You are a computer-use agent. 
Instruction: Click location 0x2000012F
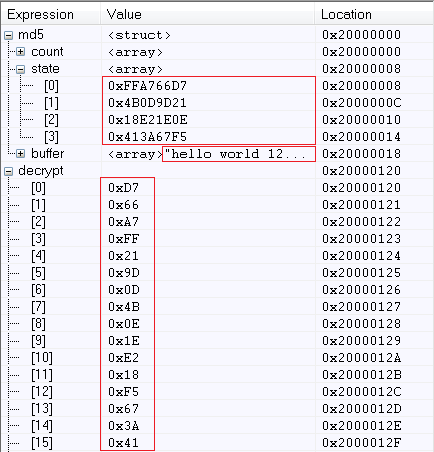point(362,443)
